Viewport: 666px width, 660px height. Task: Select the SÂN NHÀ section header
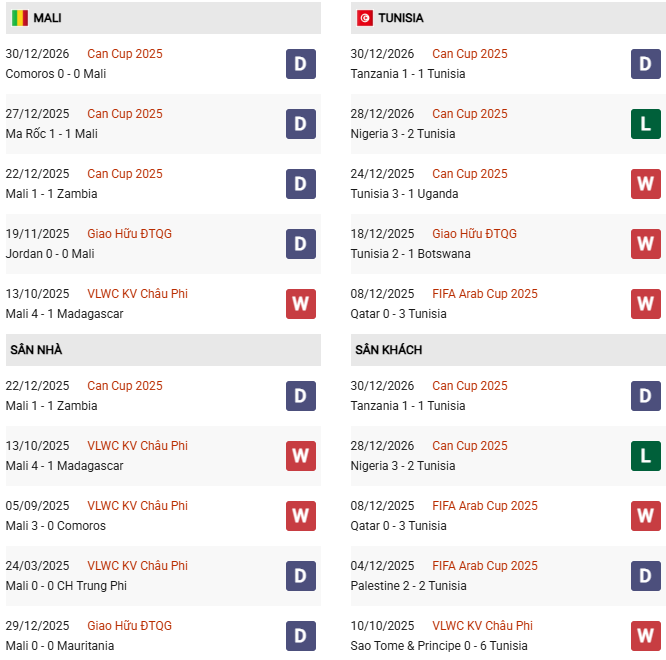[x=36, y=350]
